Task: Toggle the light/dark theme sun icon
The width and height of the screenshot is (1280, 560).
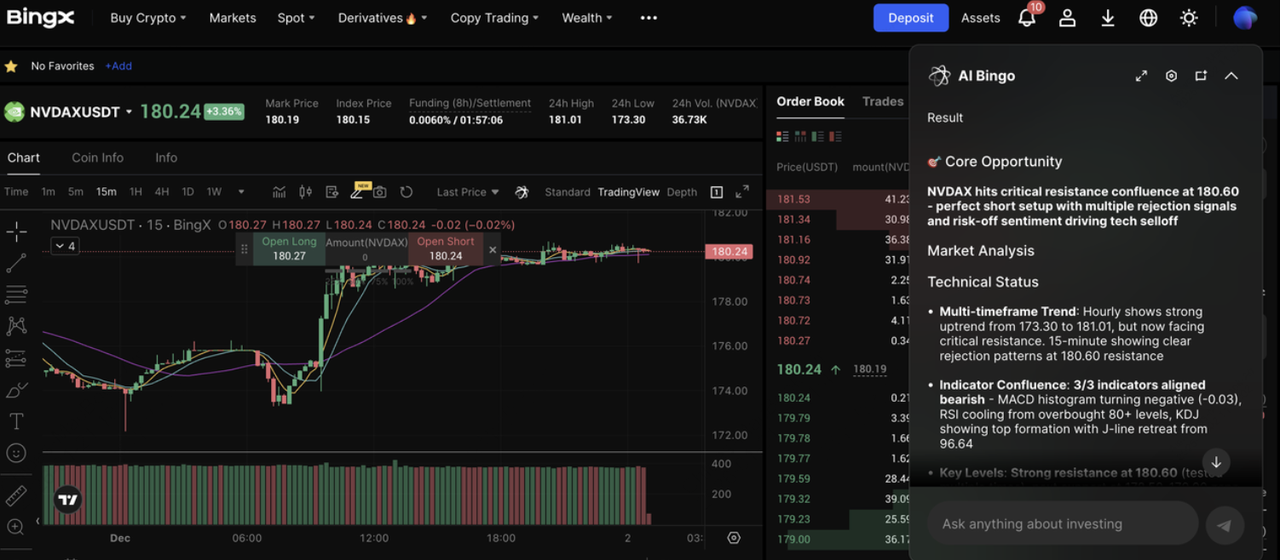Action: pos(1189,18)
